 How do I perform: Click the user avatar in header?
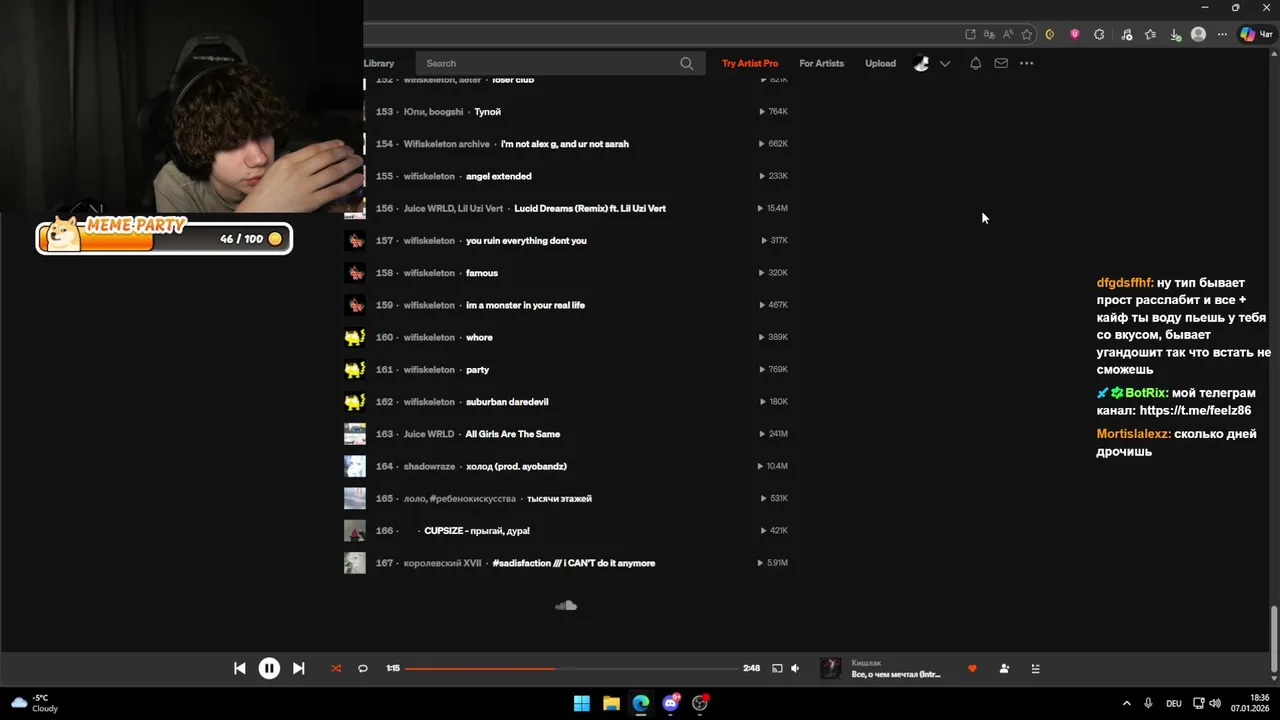pos(922,63)
